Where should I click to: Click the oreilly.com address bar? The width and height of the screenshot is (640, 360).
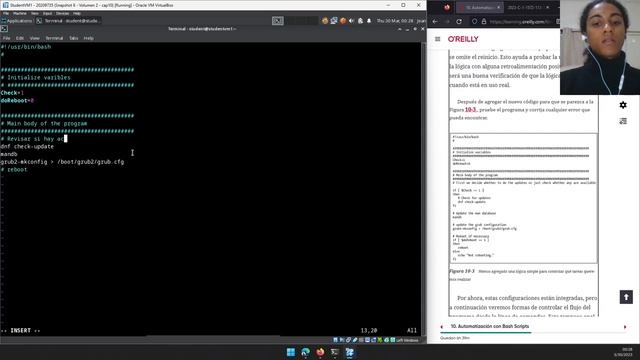pos(520,22)
